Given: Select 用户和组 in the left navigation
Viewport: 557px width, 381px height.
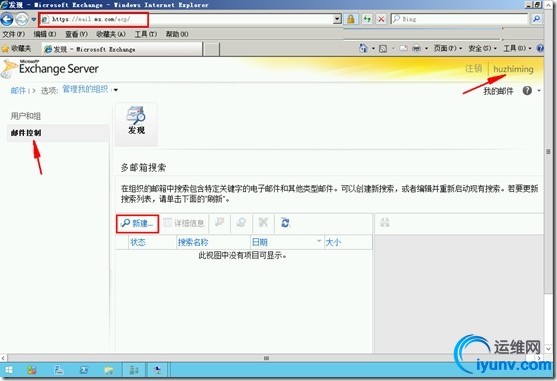Looking at the screenshot, I should click(x=26, y=116).
